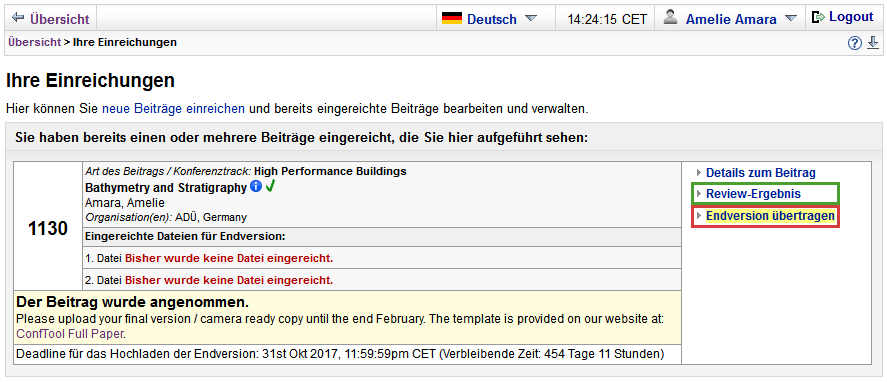Click the Übersicht breadcrumb link

pyautogui.click(x=34, y=42)
